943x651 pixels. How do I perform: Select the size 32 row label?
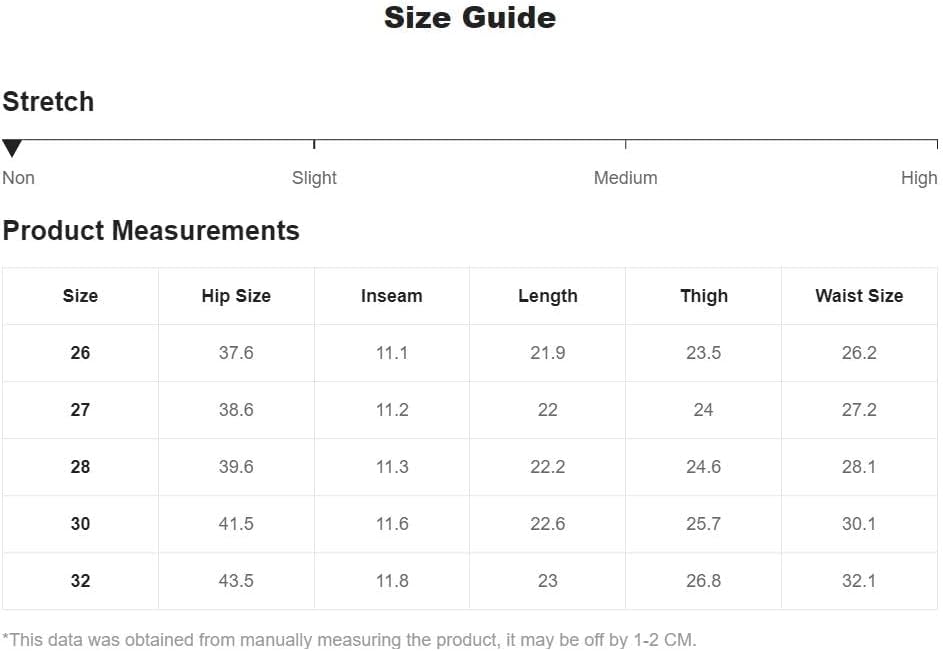(x=81, y=581)
